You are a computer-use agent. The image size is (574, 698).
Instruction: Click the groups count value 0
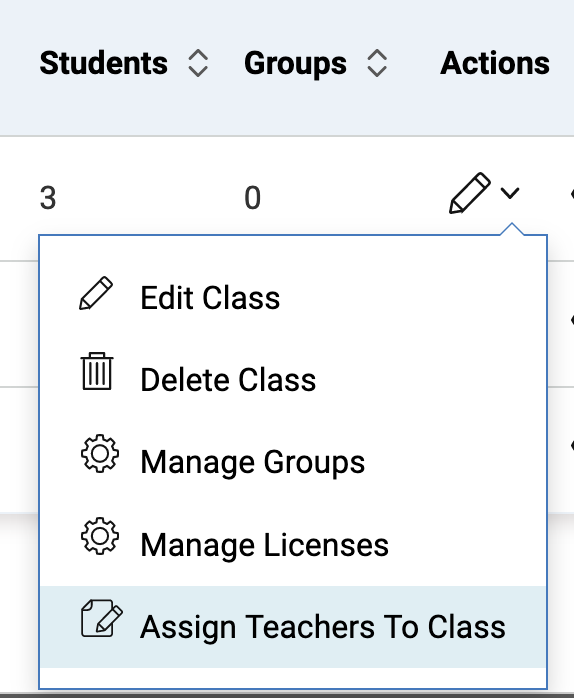(252, 198)
